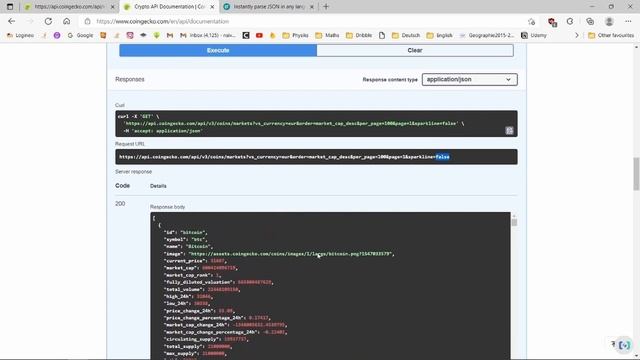Open the Response content type dropdown

tap(469, 79)
